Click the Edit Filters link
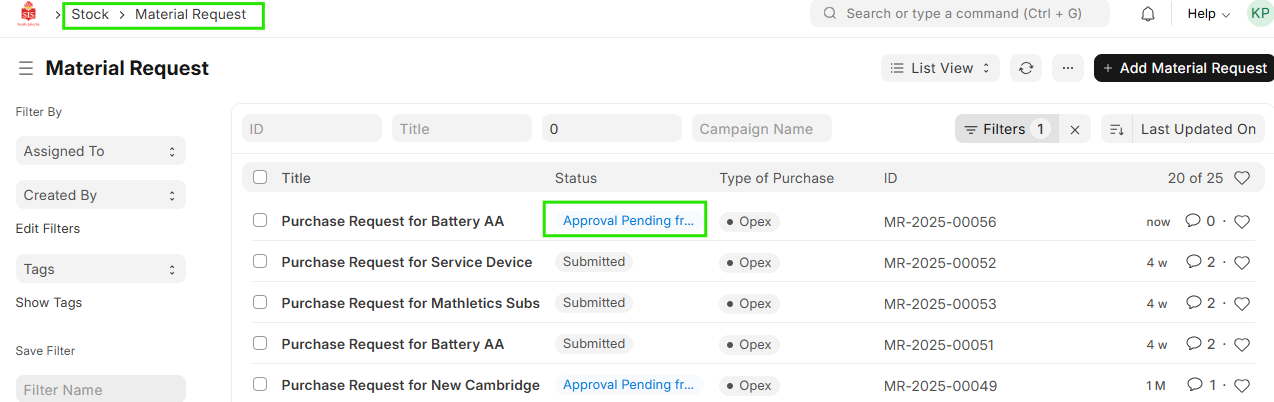This screenshot has width=1274, height=402. [48, 228]
